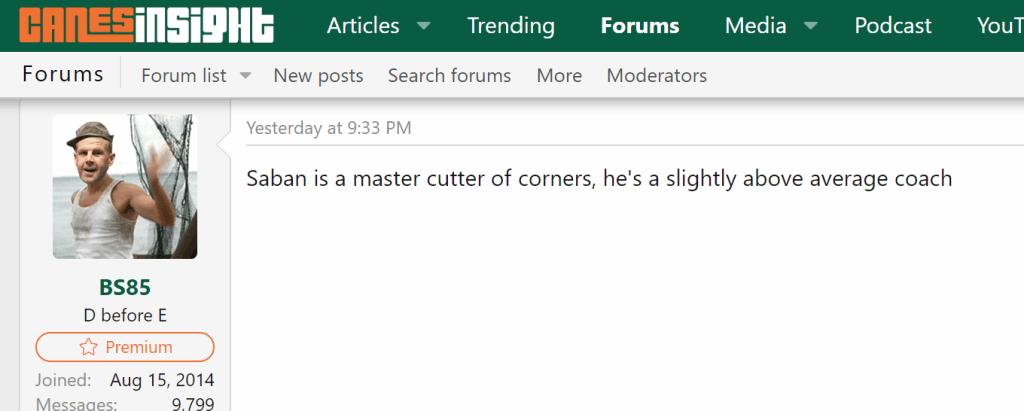View New posts
The image size is (1024, 411).
pyautogui.click(x=318, y=76)
